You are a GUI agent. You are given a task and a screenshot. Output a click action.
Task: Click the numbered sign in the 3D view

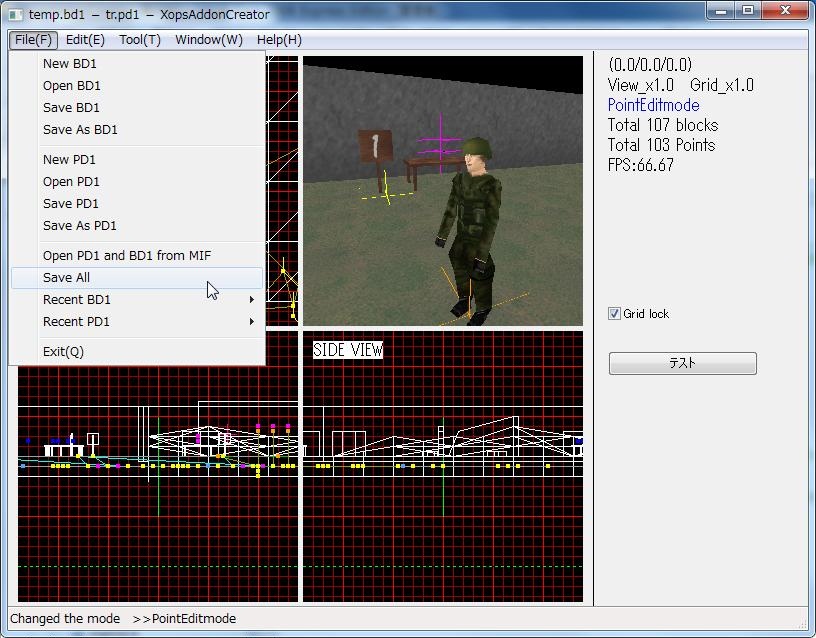[375, 147]
